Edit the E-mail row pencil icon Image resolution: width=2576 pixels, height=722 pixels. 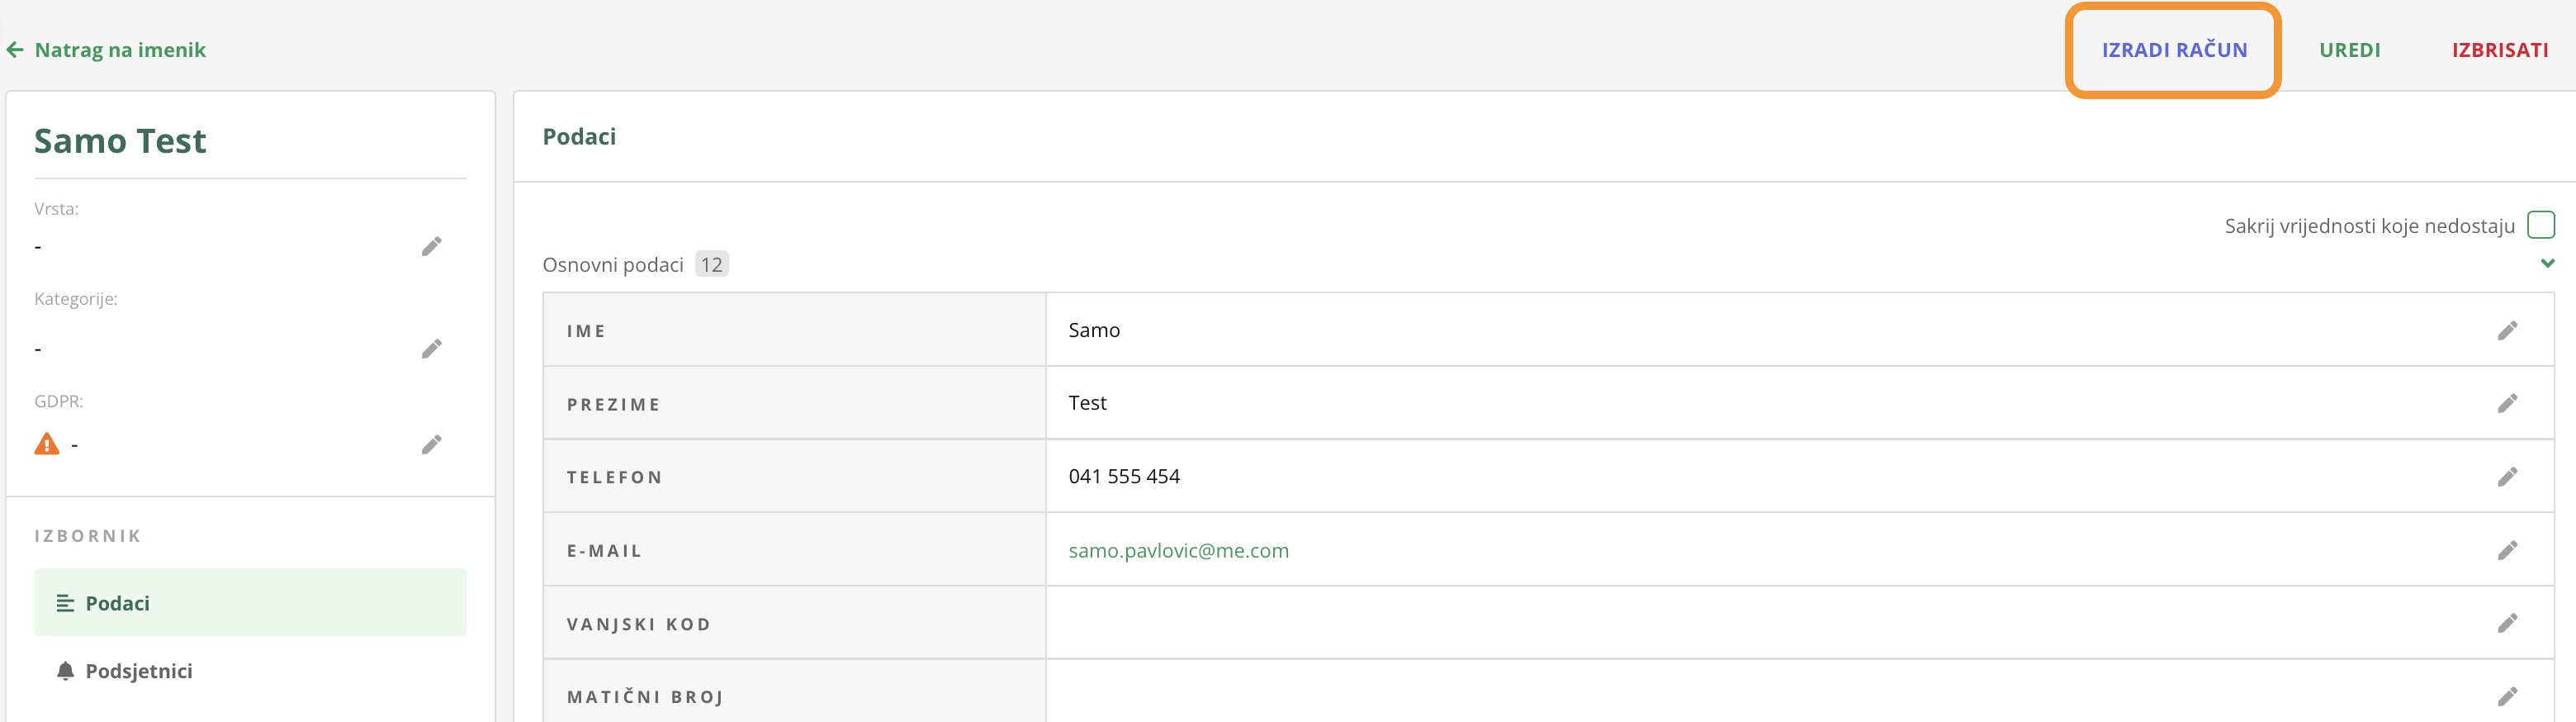(x=2507, y=550)
